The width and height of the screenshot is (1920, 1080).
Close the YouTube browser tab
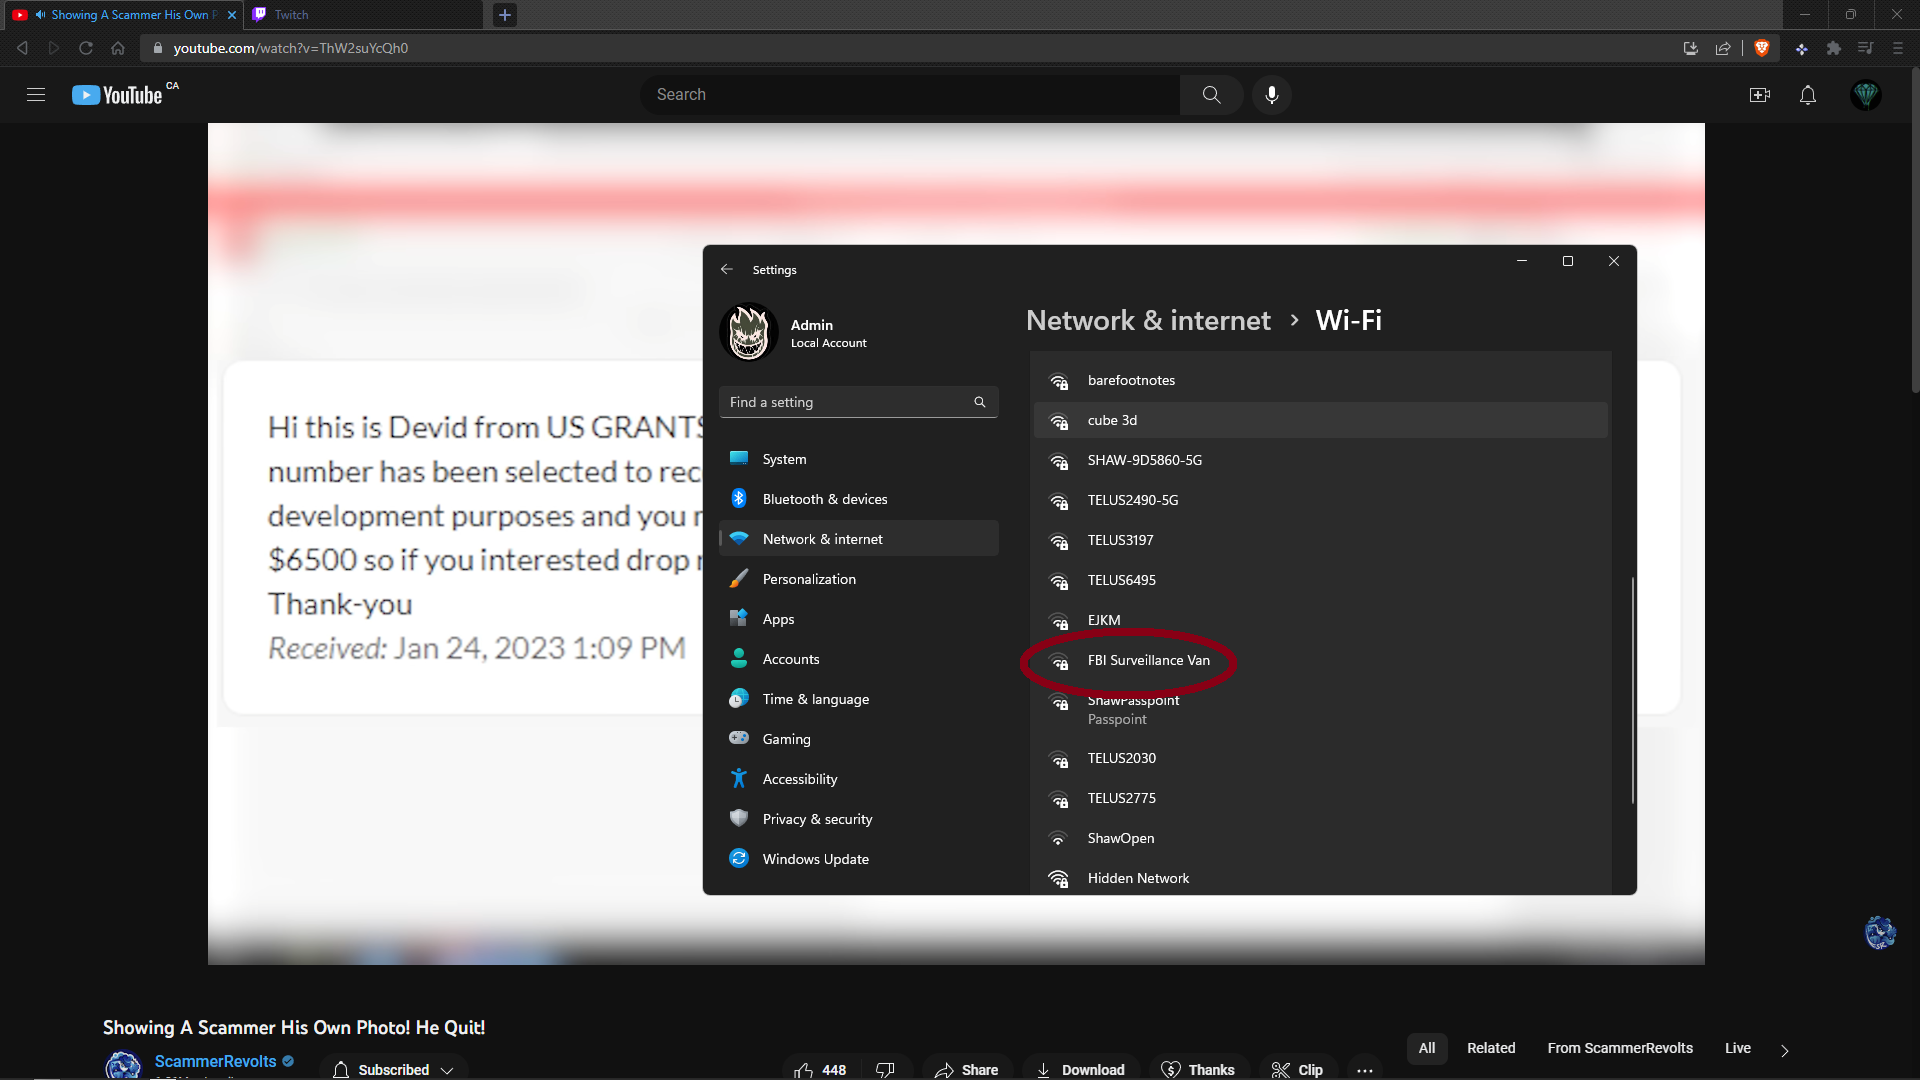[x=232, y=15]
